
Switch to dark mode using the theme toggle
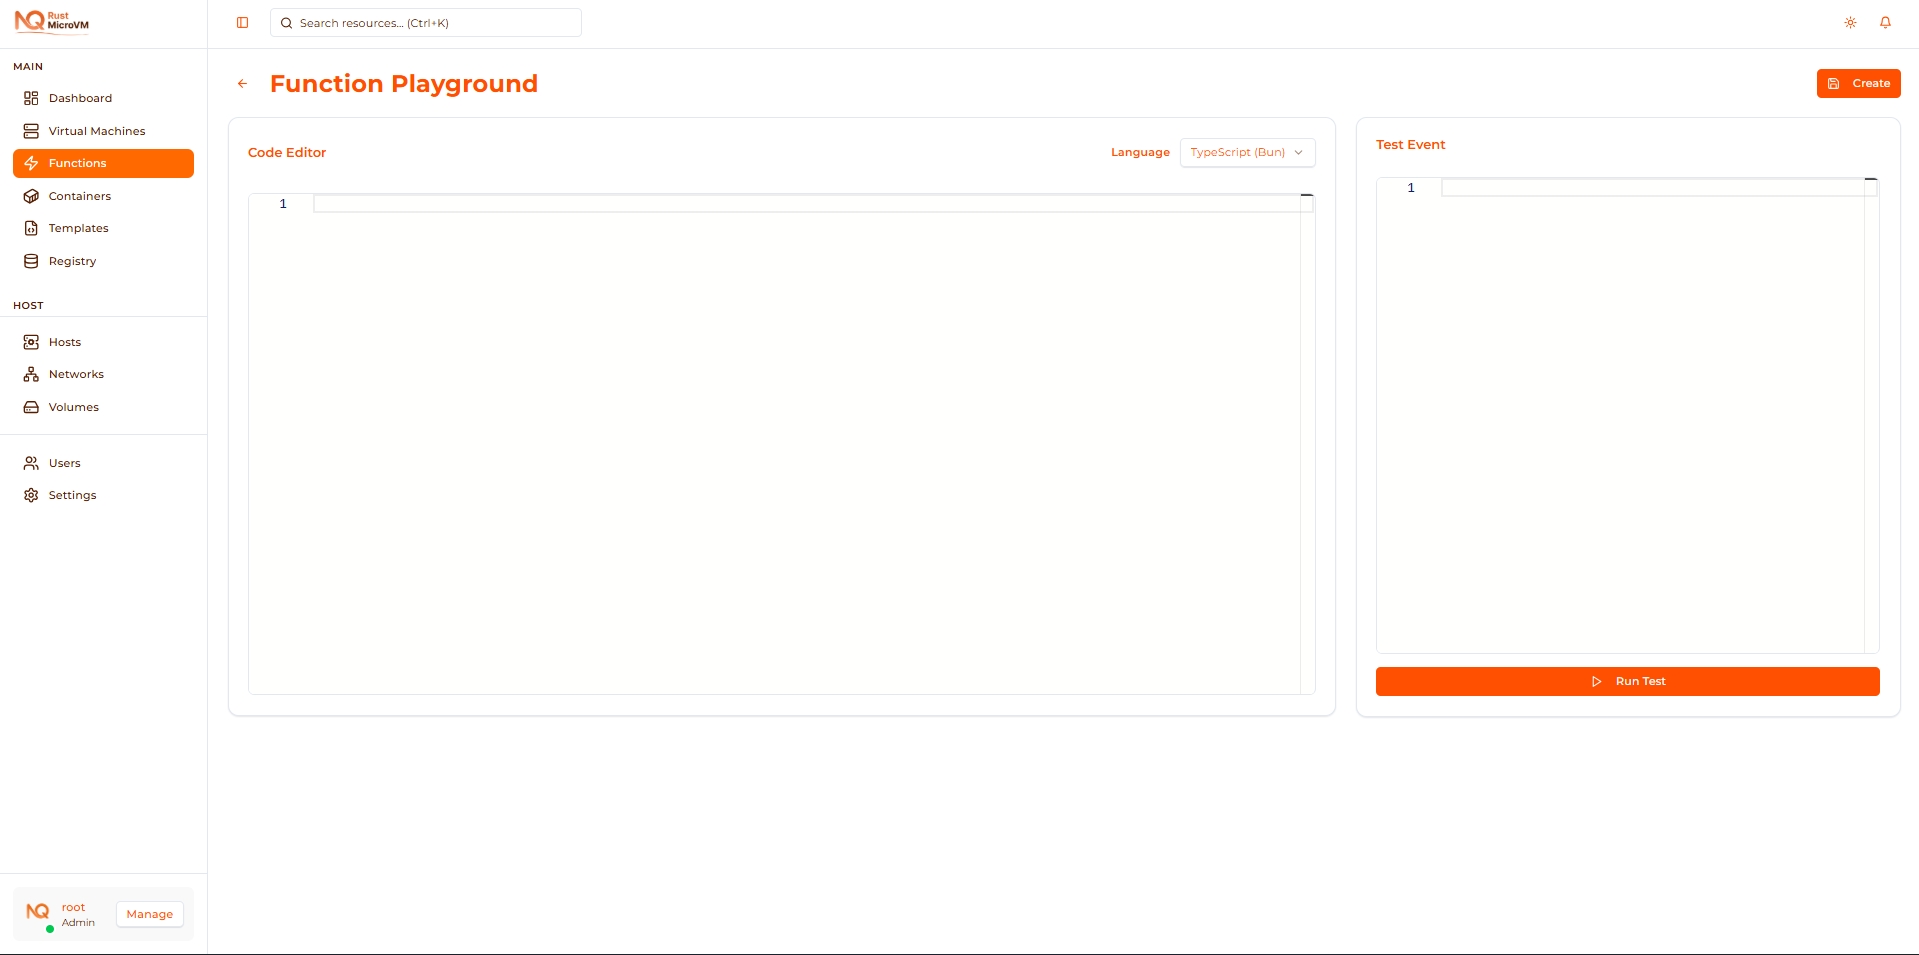click(x=1849, y=22)
